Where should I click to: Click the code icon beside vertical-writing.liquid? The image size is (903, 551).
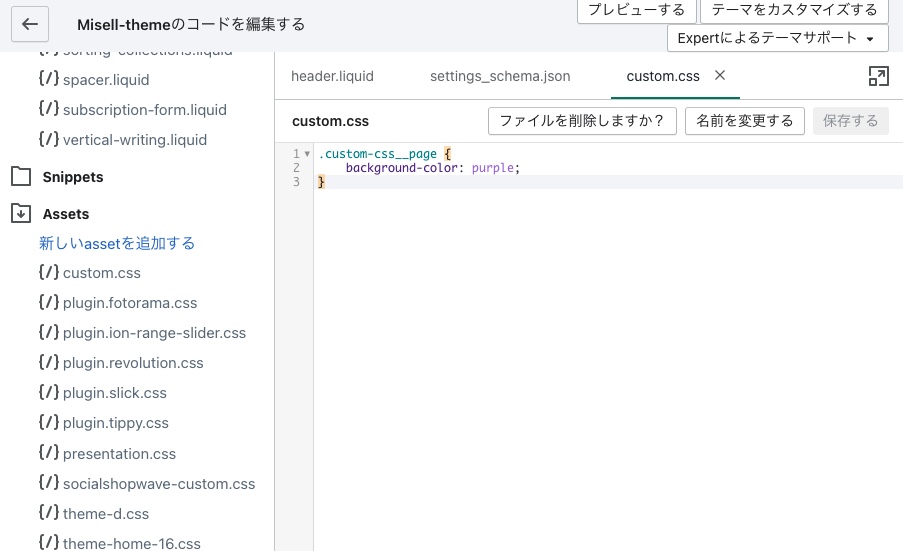point(49,138)
